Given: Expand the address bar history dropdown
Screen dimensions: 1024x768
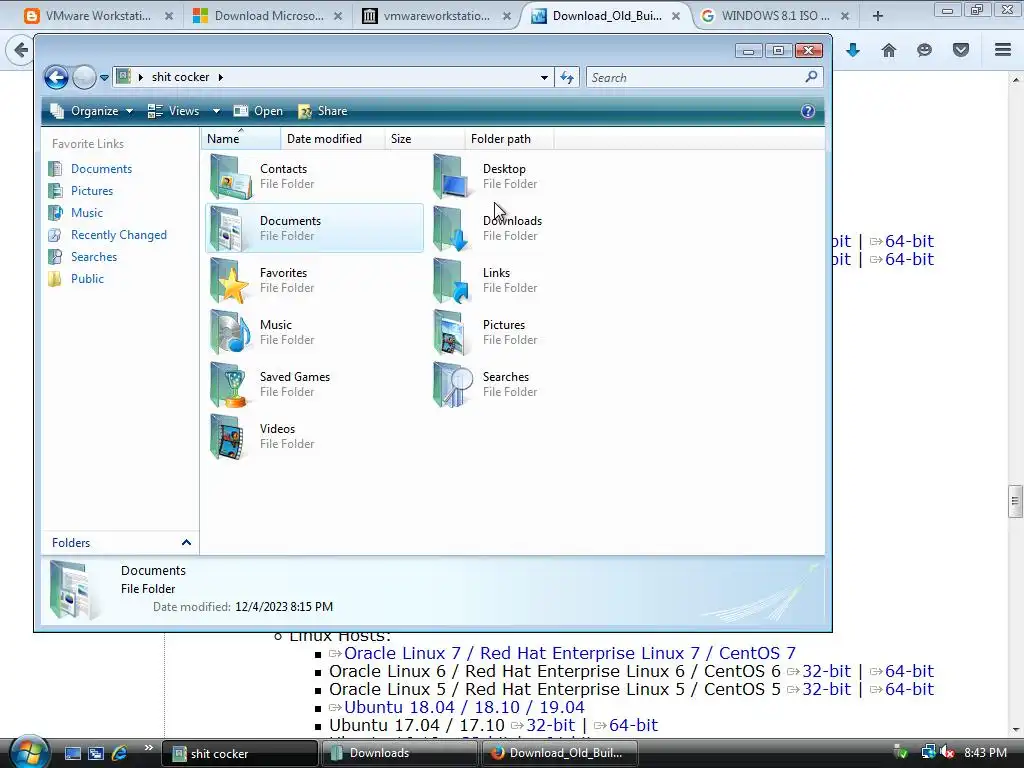Looking at the screenshot, I should tap(544, 78).
